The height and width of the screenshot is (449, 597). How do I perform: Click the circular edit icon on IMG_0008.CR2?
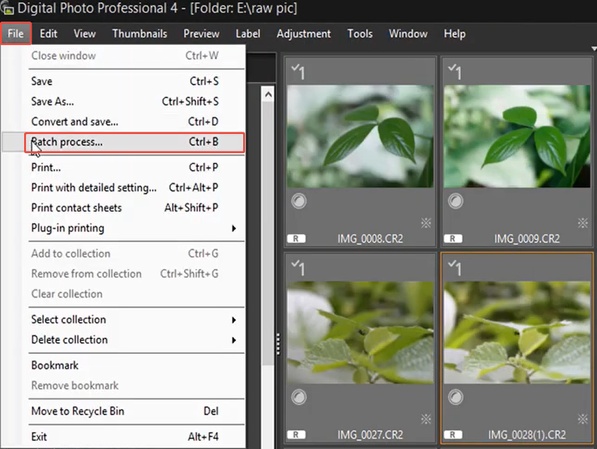[x=299, y=201]
